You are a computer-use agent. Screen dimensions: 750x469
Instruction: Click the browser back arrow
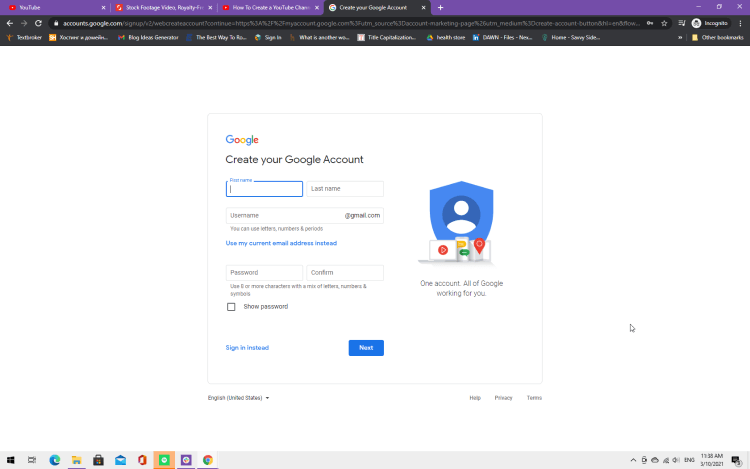10,23
